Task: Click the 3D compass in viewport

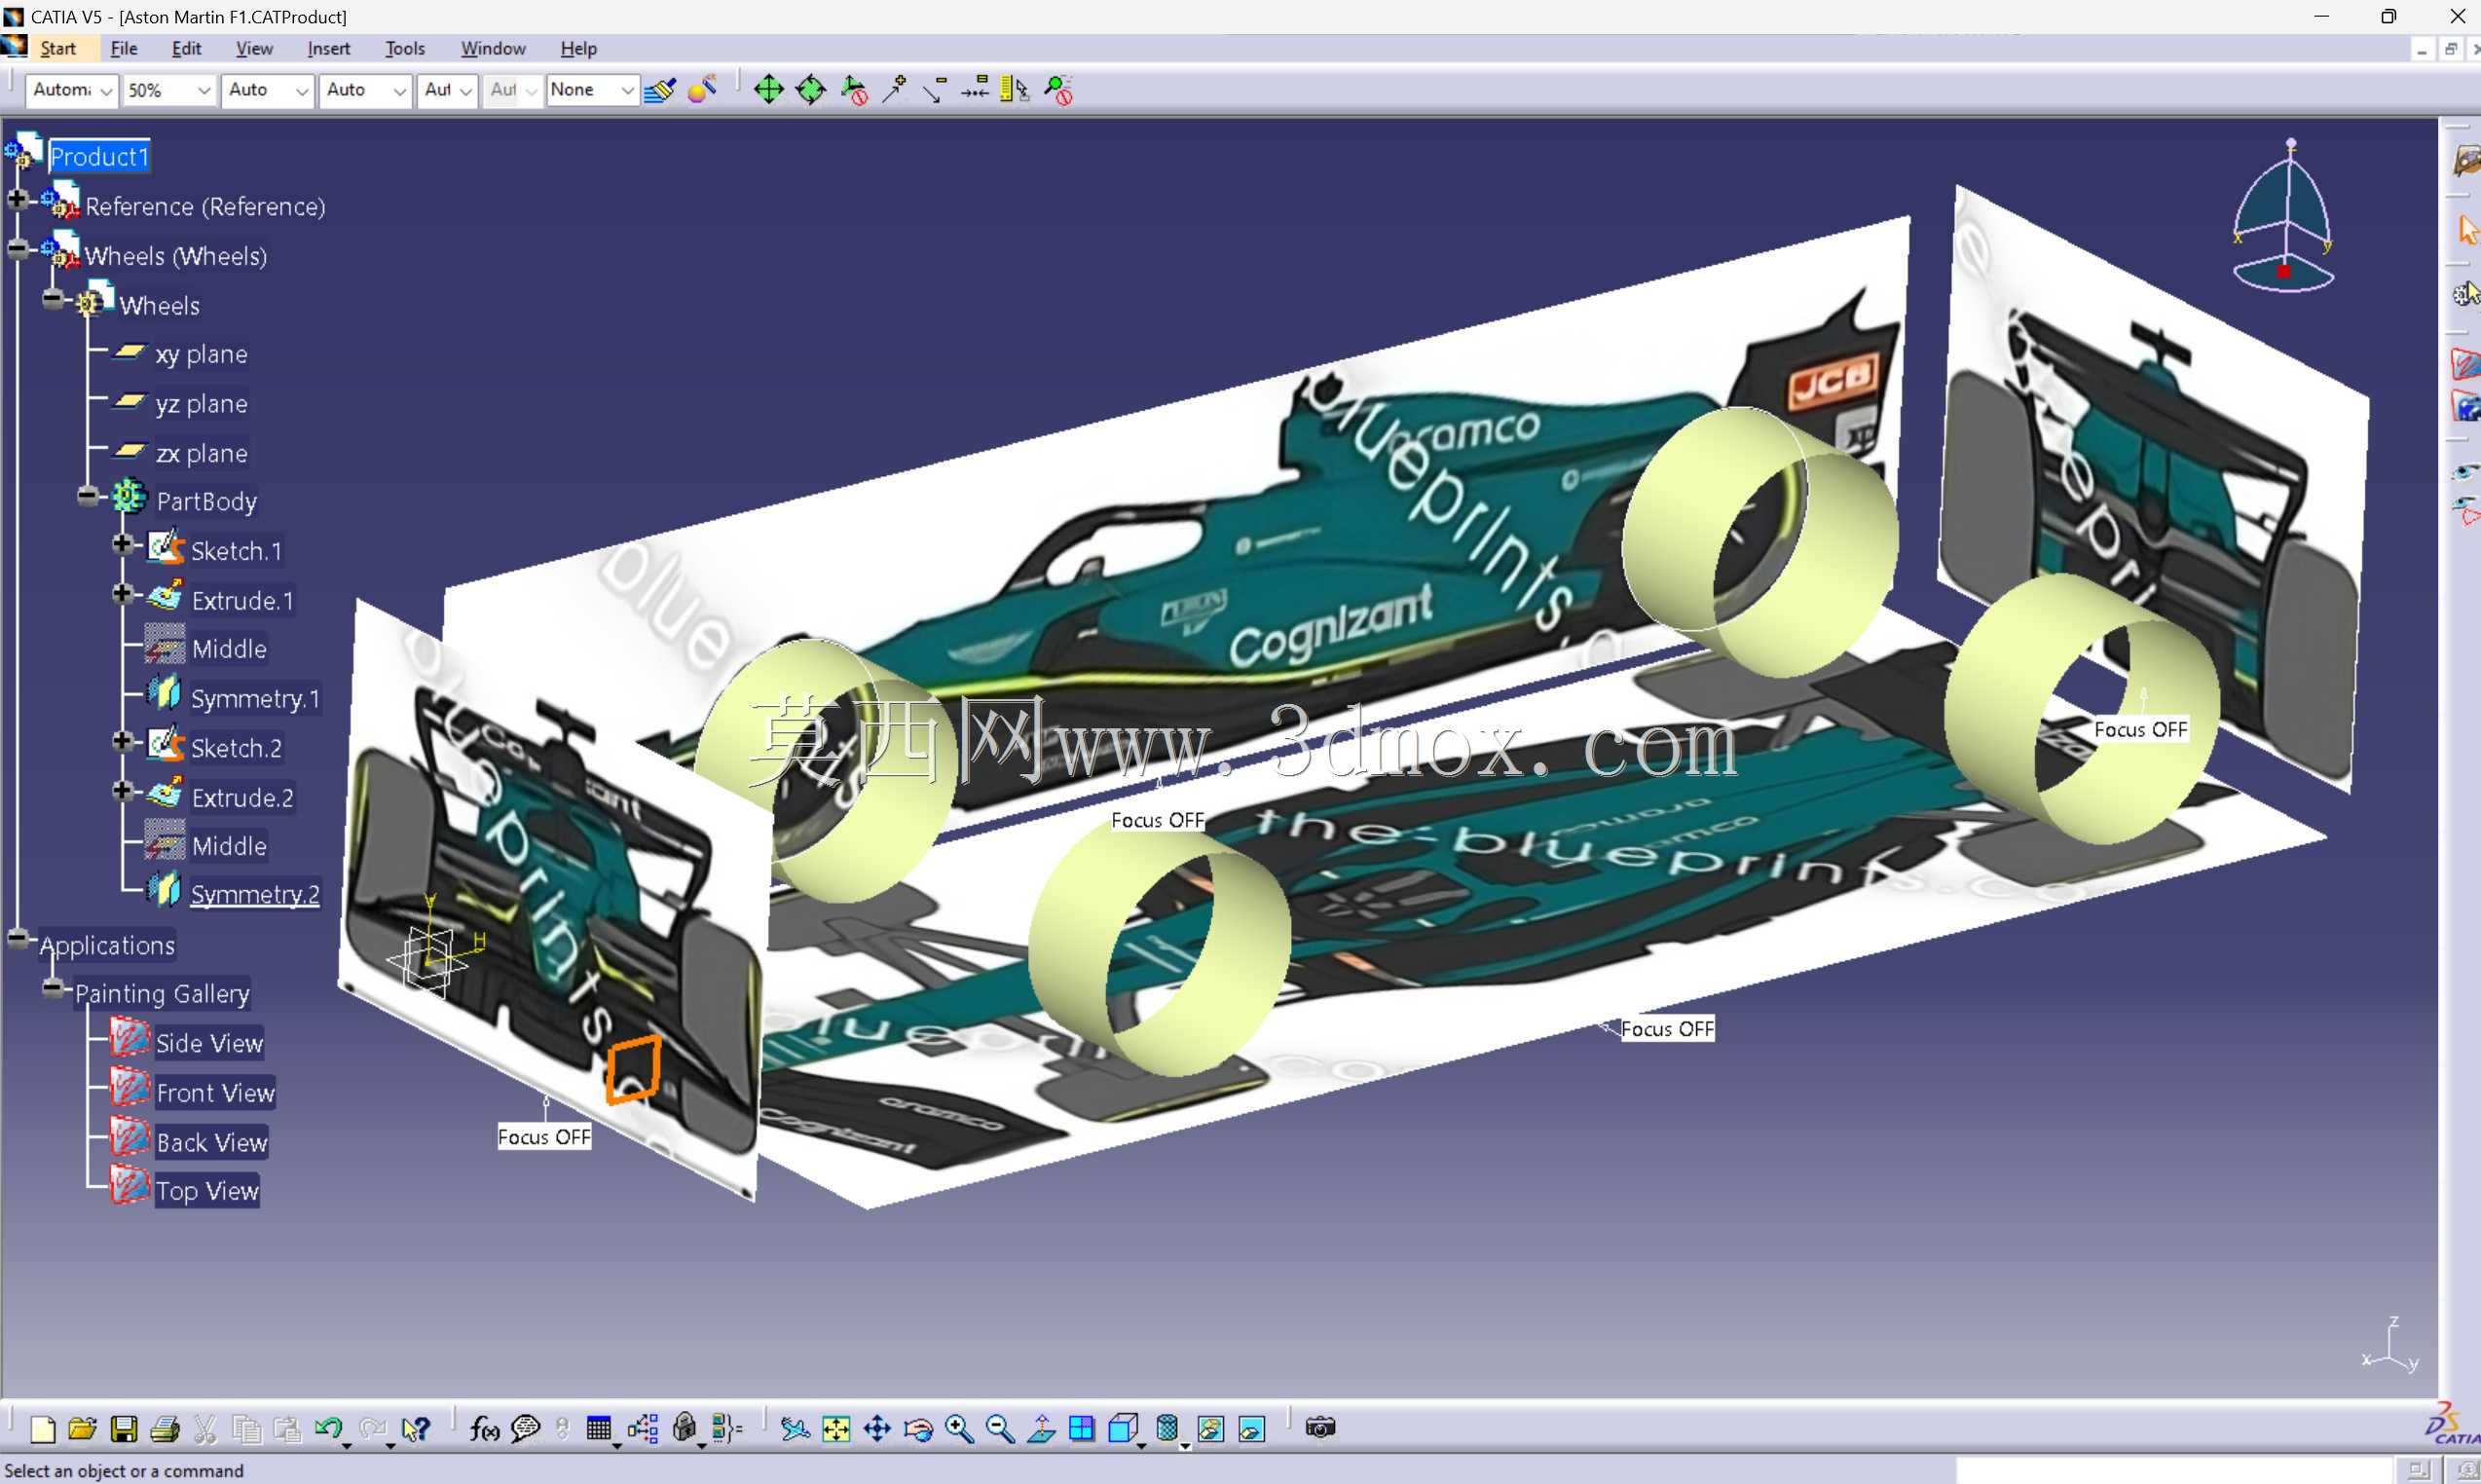Action: point(2283,215)
